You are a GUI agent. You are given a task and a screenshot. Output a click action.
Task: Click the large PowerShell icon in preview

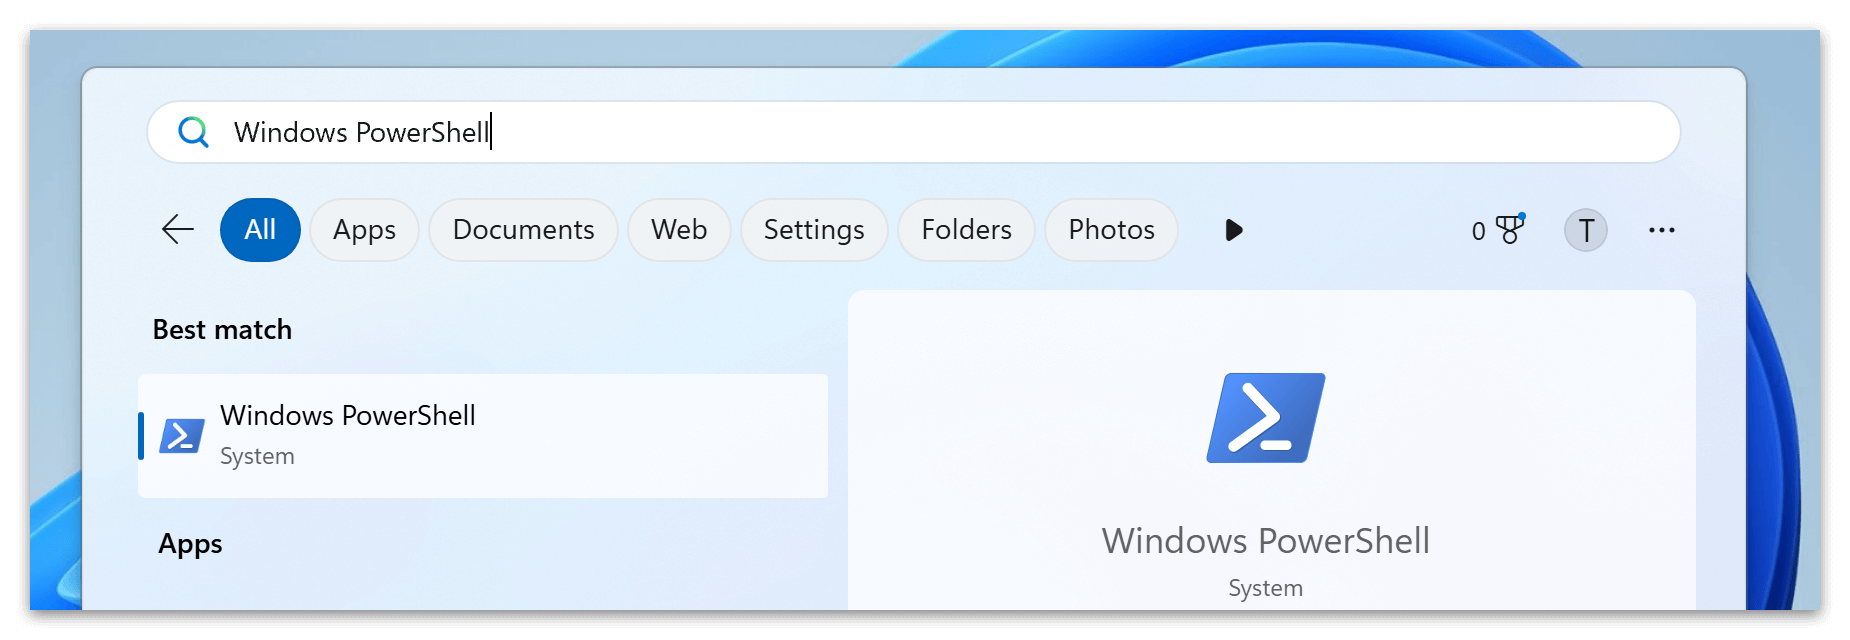click(x=1265, y=418)
